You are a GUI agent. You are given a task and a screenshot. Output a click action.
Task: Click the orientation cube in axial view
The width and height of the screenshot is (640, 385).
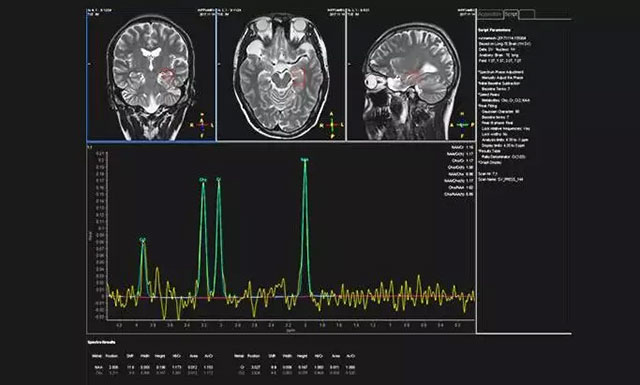tap(332, 125)
